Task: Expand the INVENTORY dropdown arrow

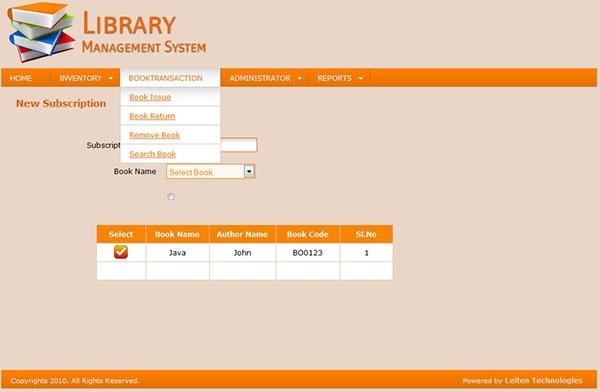Action: click(x=111, y=78)
